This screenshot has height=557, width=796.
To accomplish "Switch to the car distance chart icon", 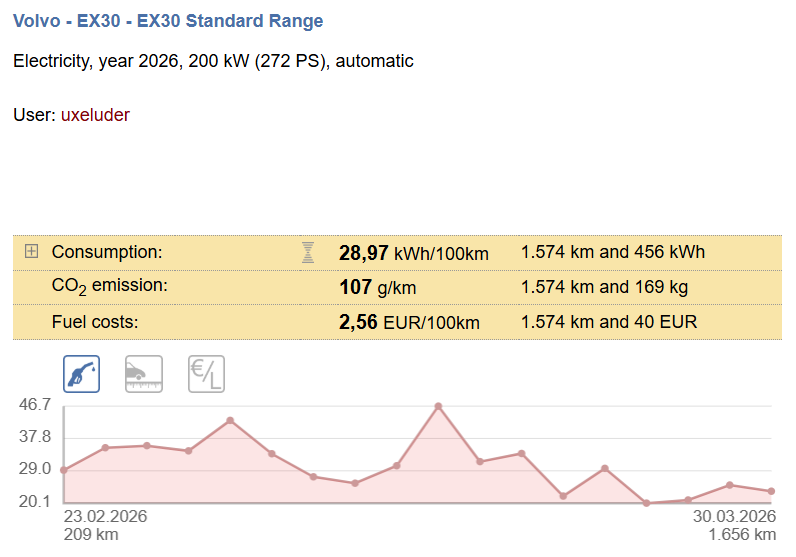I will [x=144, y=374].
